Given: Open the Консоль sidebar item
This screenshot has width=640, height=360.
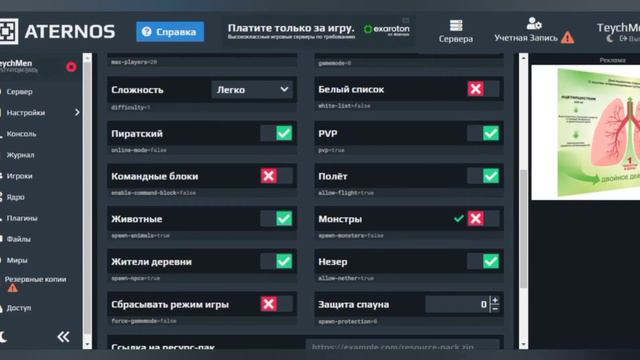Looking at the screenshot, I should [21, 134].
